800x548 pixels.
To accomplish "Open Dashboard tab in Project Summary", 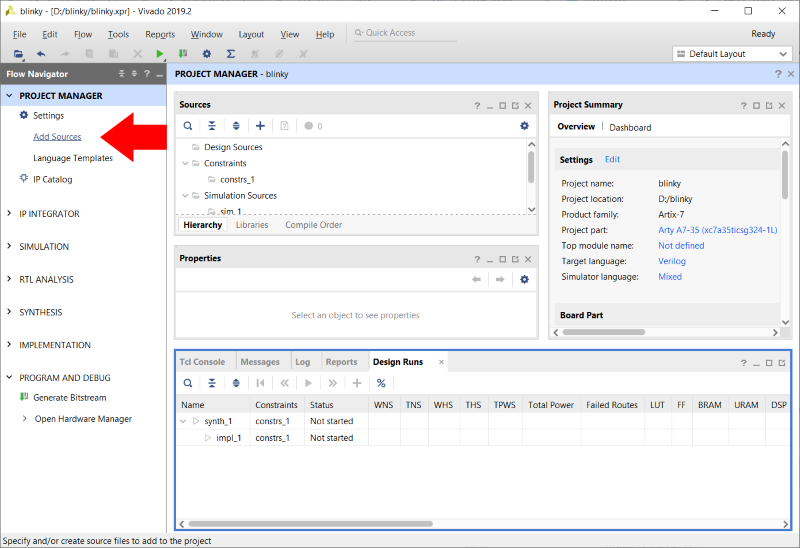I will (x=630, y=128).
